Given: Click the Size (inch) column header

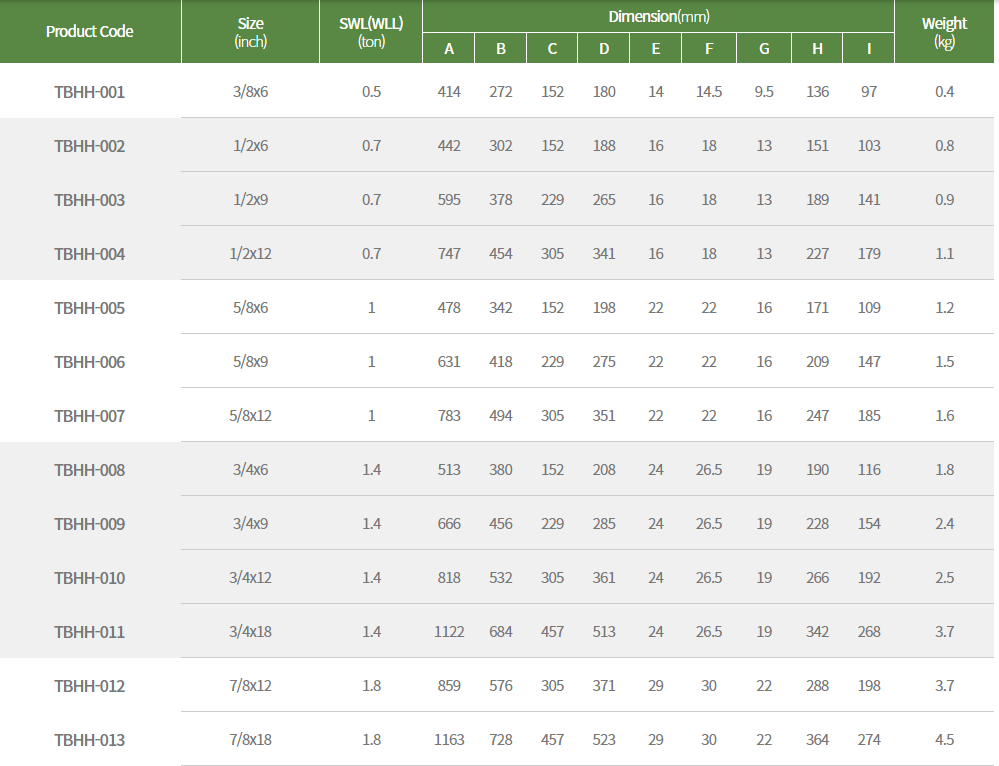Looking at the screenshot, I should [251, 32].
